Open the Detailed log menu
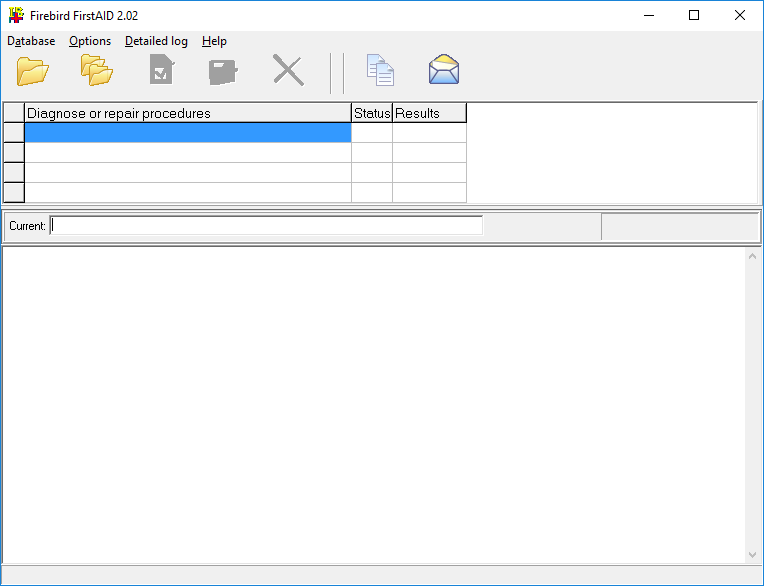 [x=156, y=41]
